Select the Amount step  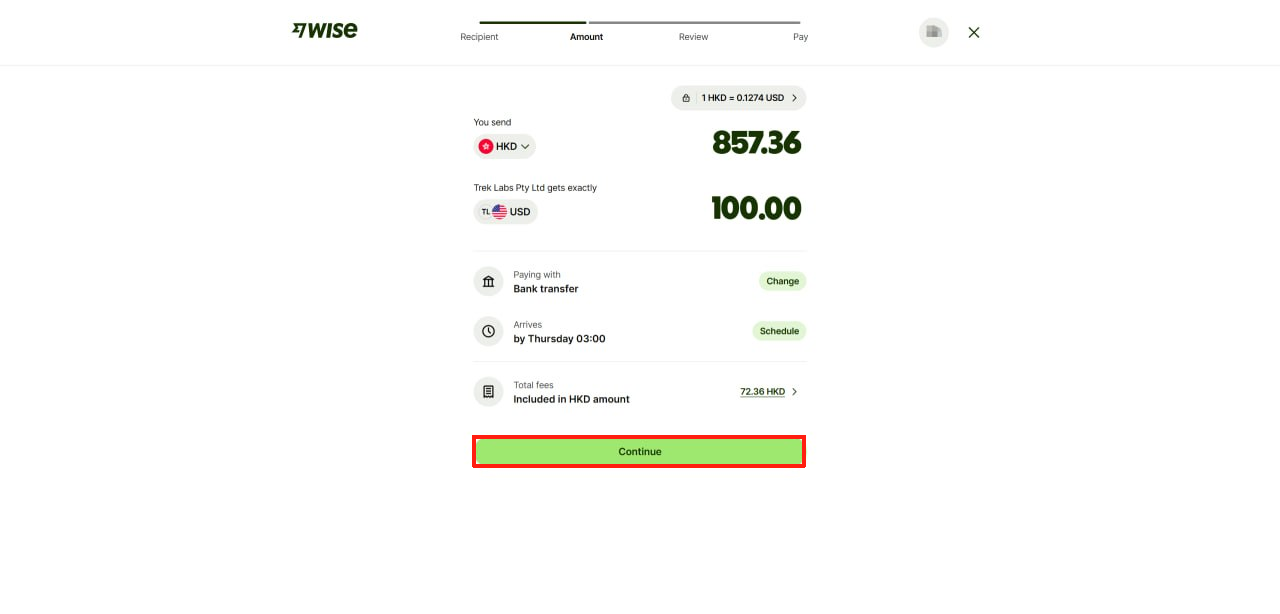click(x=587, y=37)
